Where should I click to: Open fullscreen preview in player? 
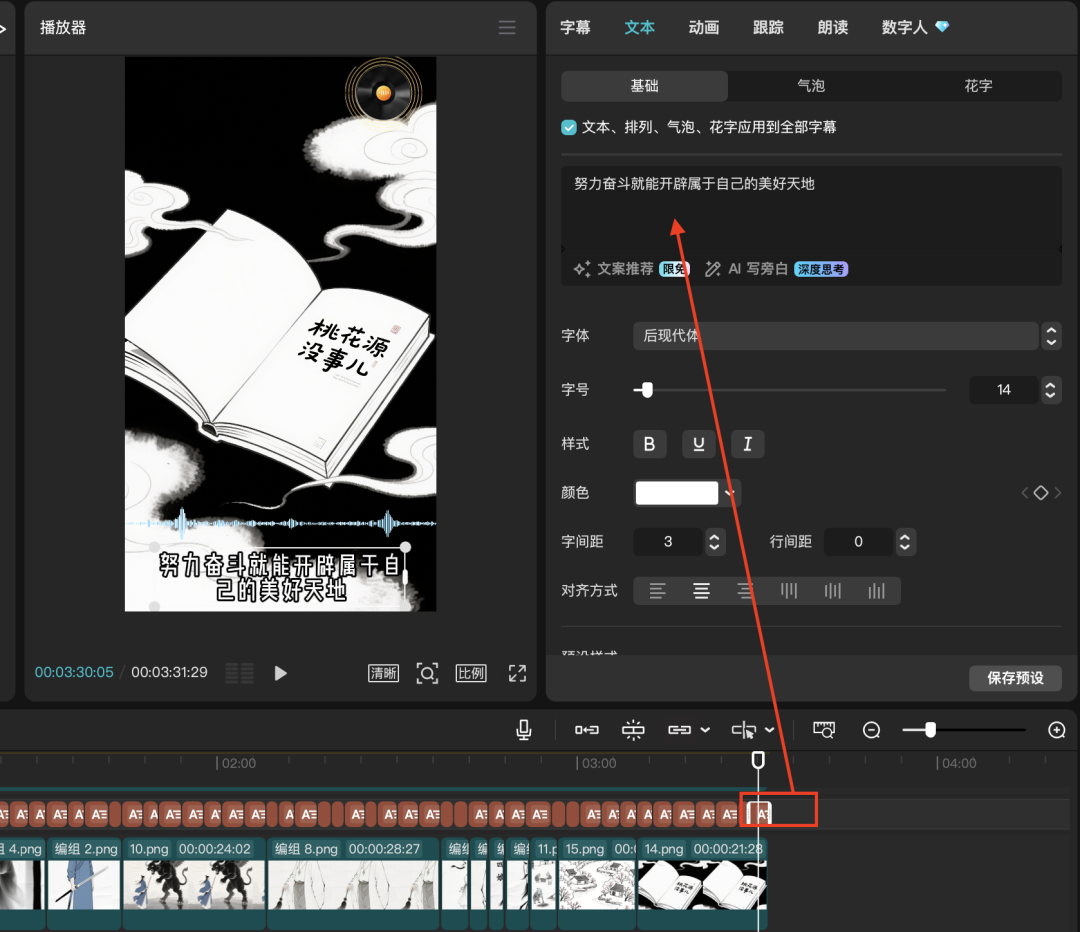click(517, 673)
